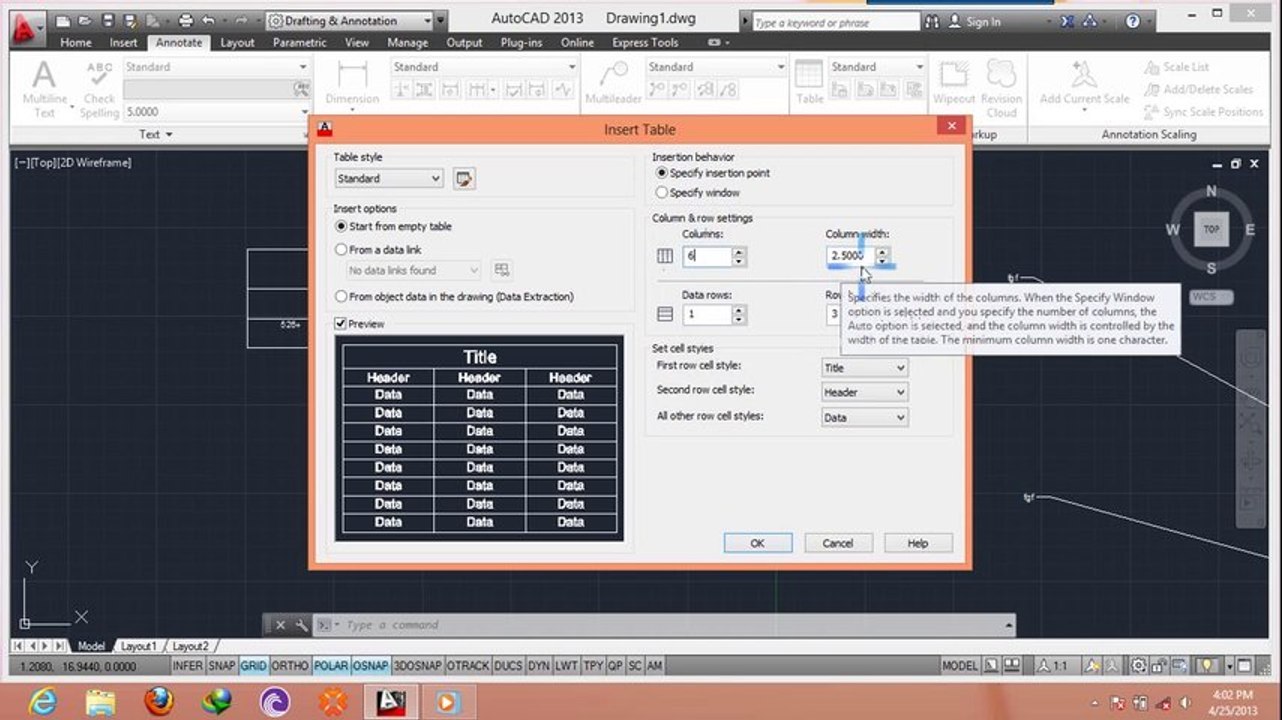This screenshot has height=720, width=1282.
Task: Click the command line customize wrench icon
Action: pos(302,625)
